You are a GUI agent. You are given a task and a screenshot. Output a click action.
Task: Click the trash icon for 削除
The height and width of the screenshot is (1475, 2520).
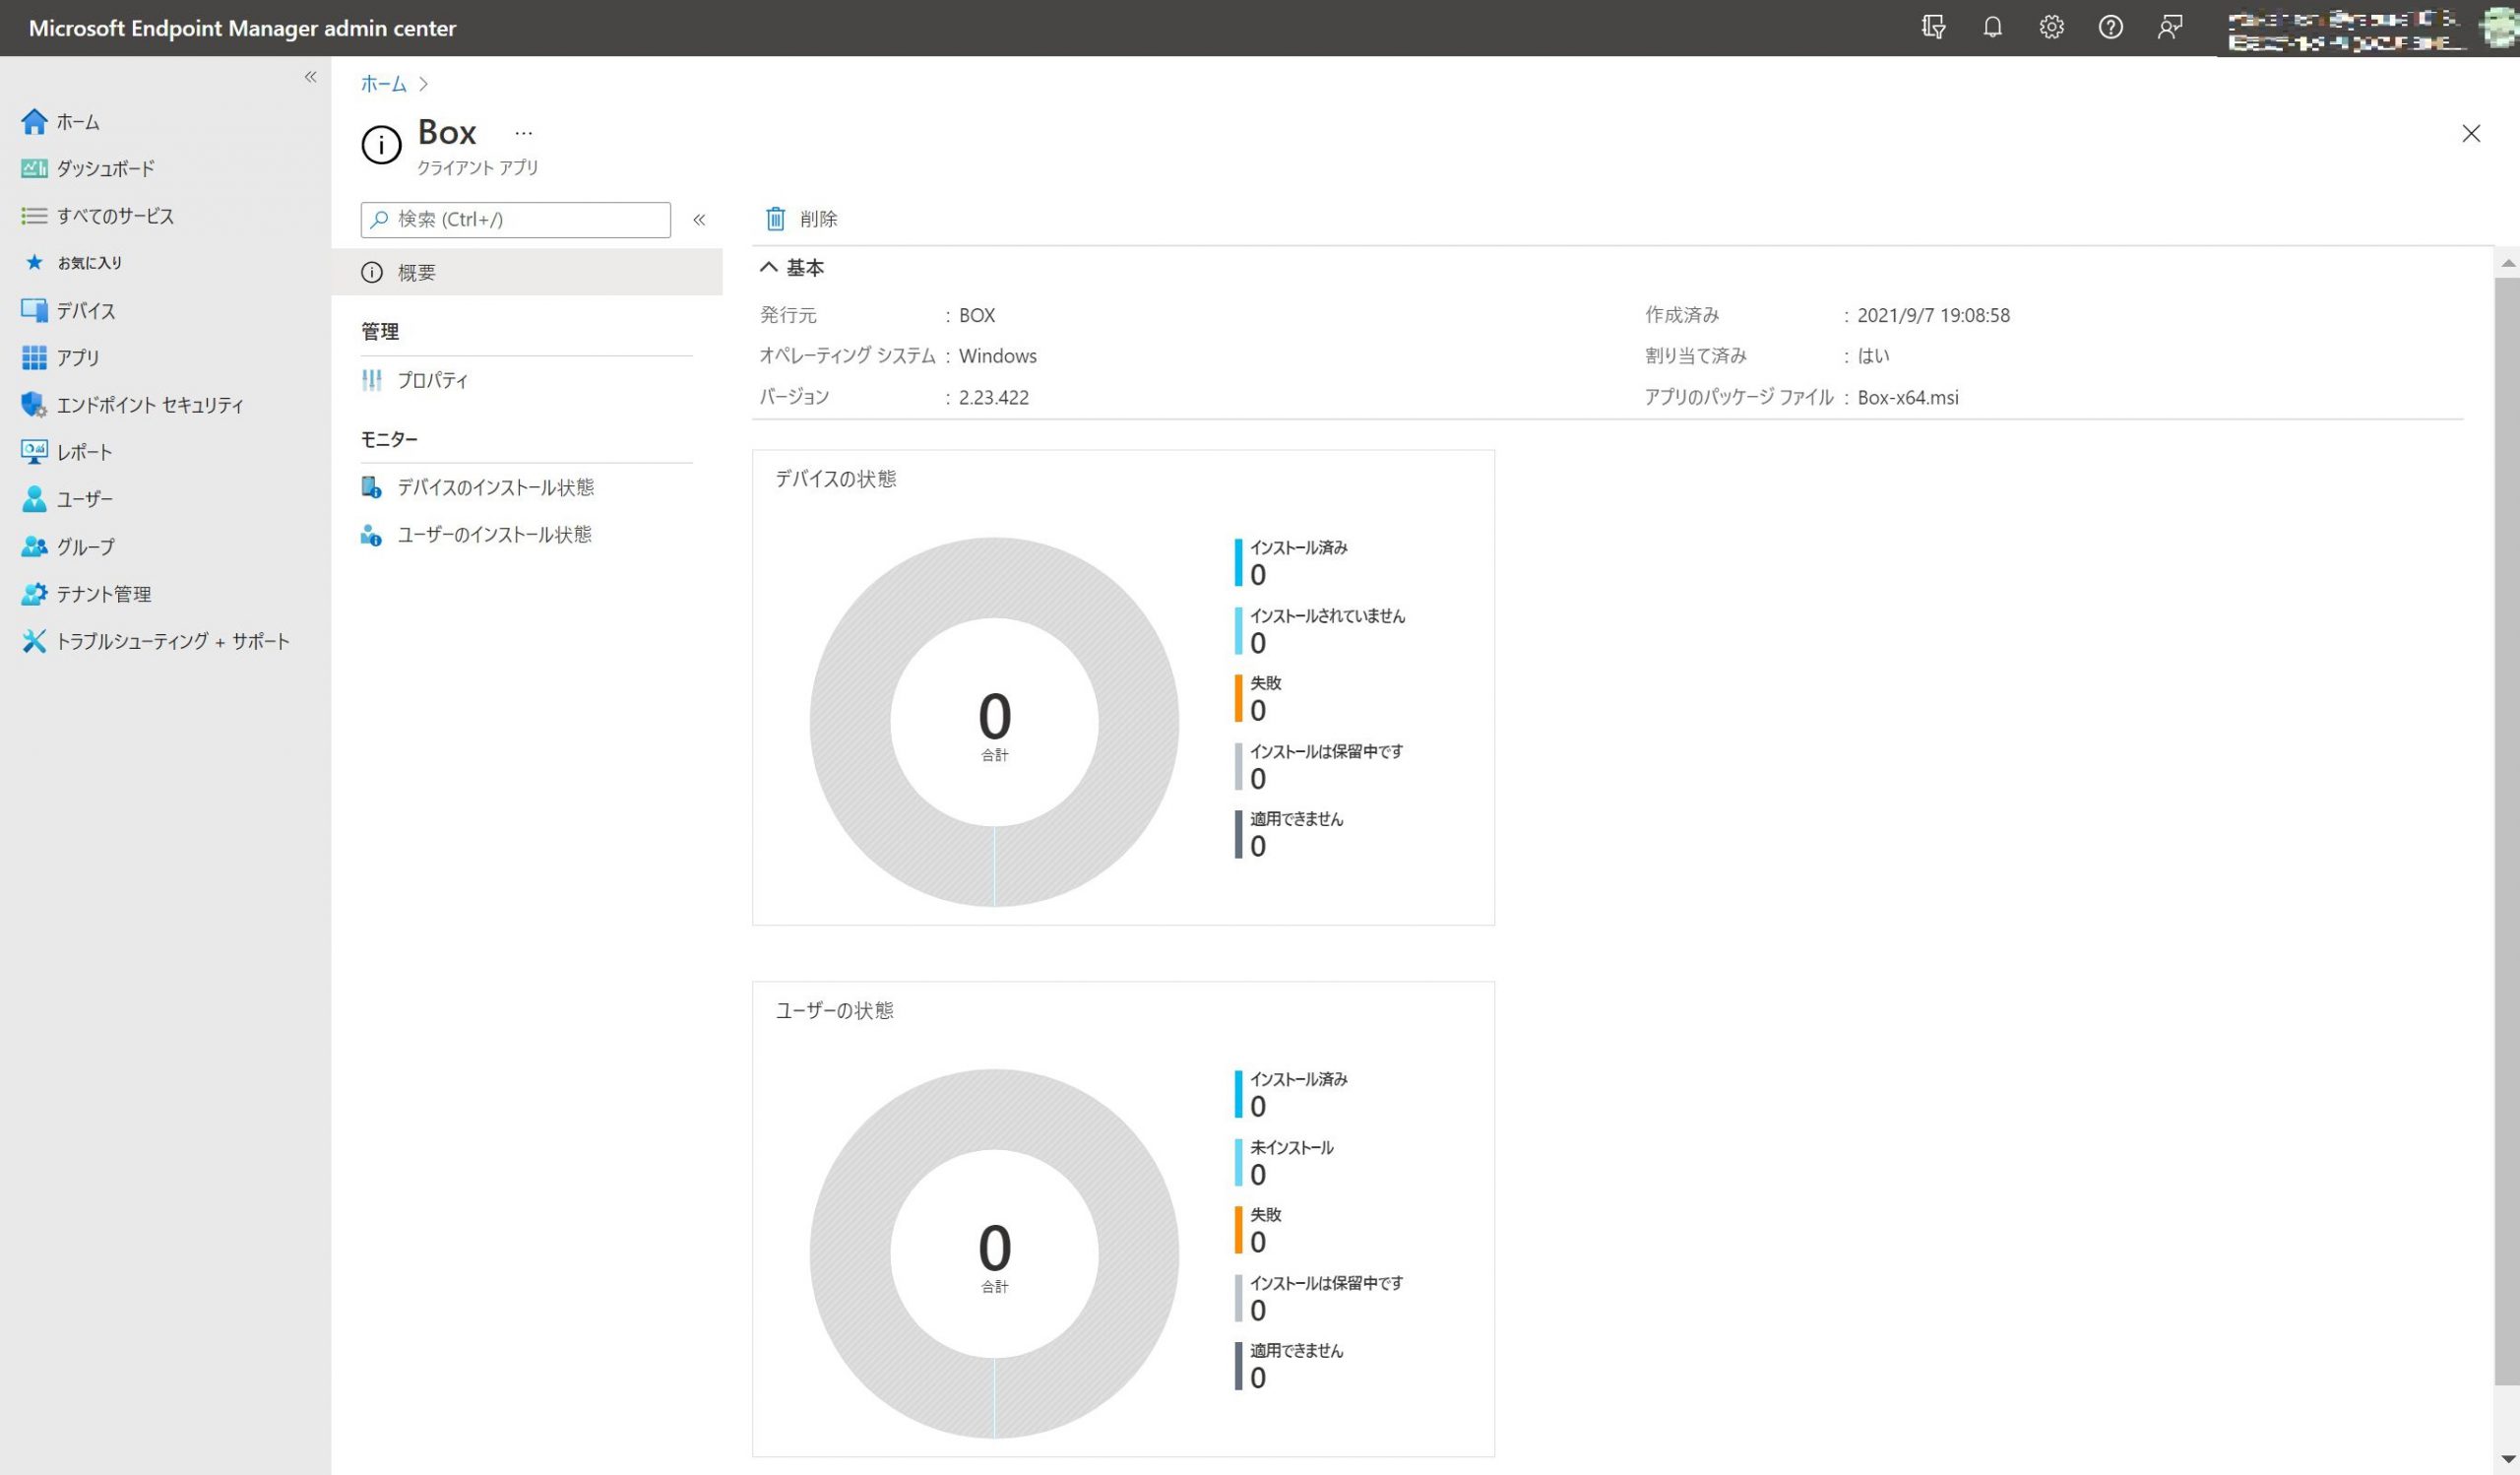pos(775,219)
